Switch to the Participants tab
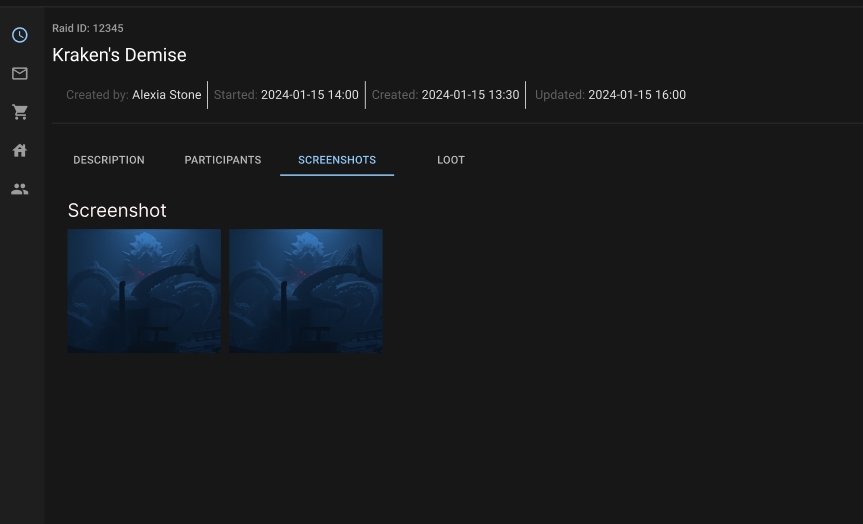 click(x=223, y=160)
